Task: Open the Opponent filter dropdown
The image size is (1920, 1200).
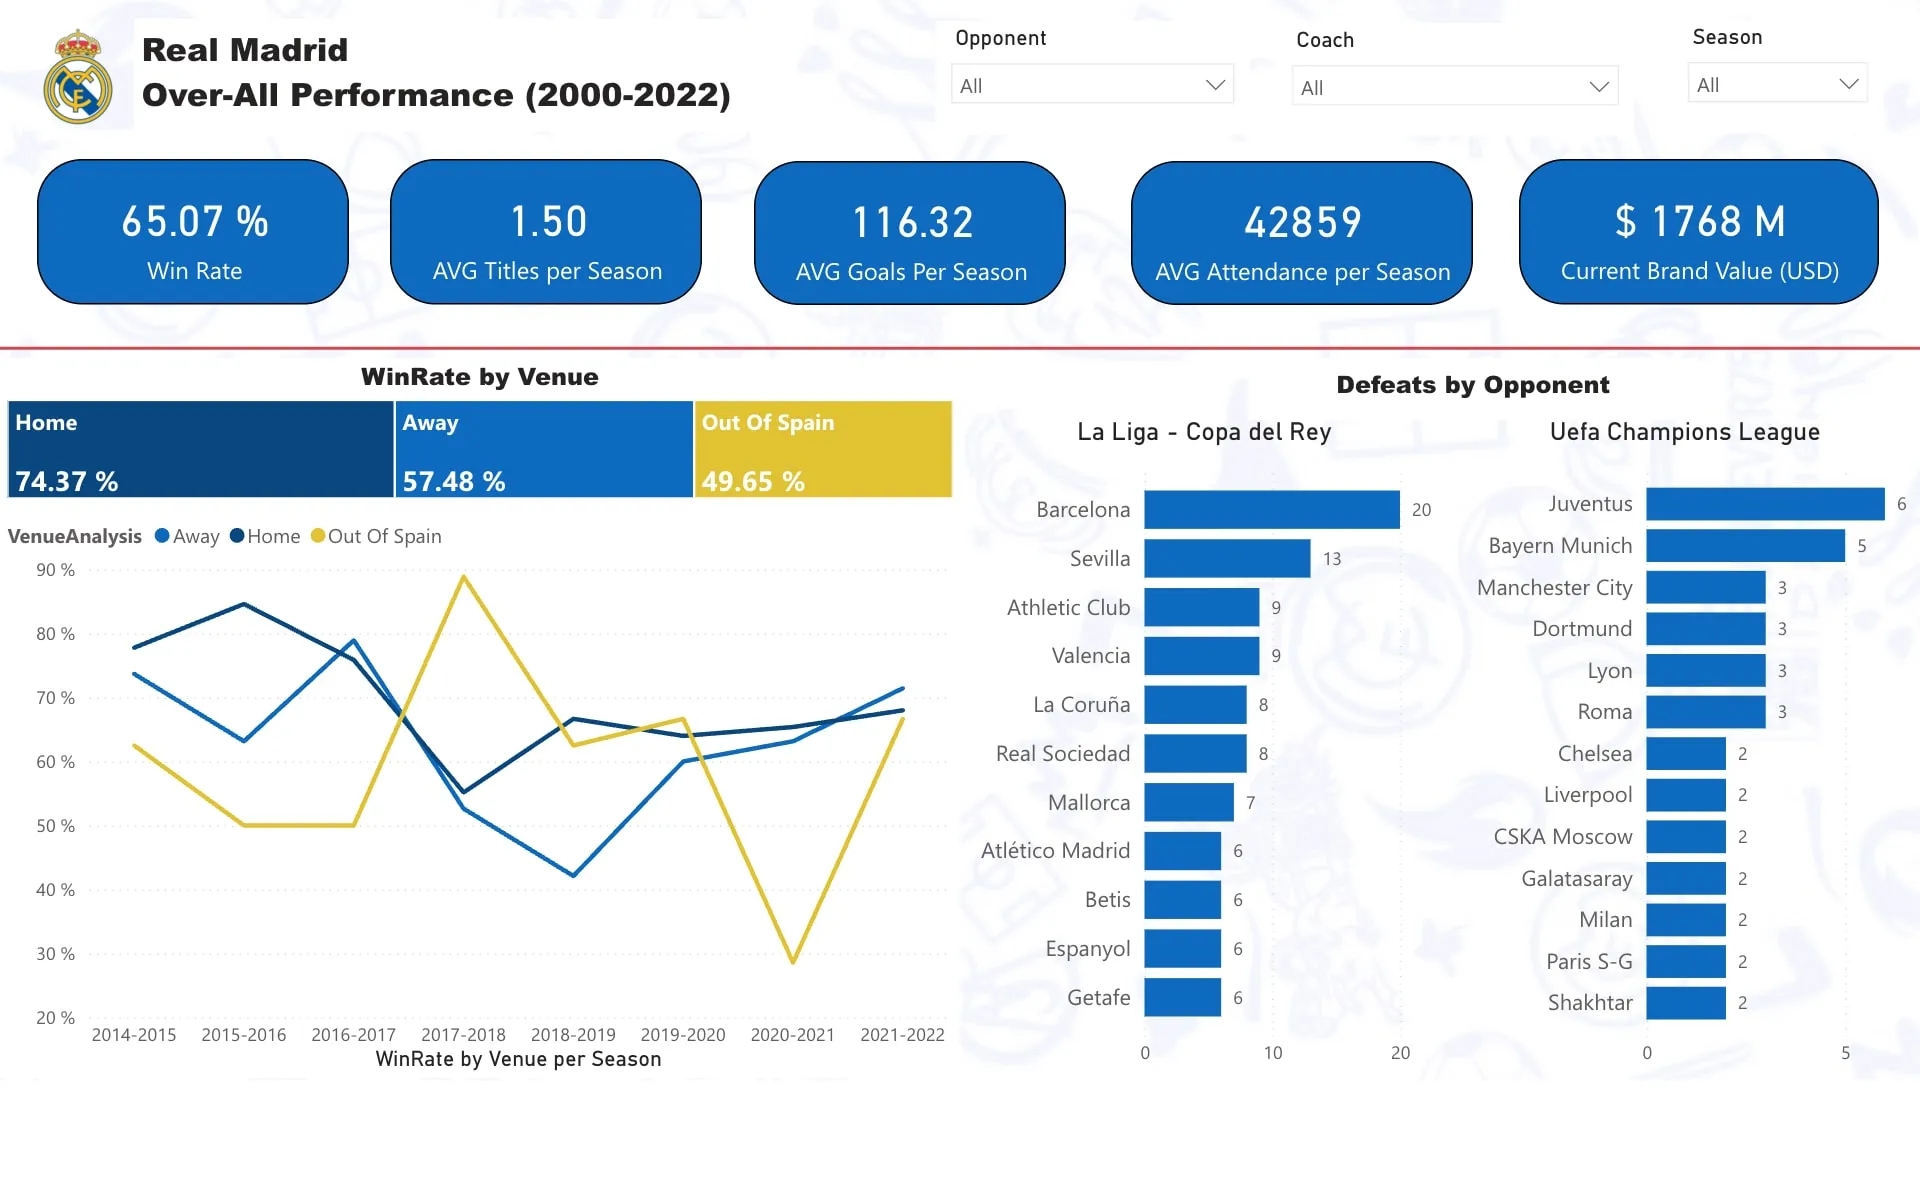Action: click(1092, 85)
